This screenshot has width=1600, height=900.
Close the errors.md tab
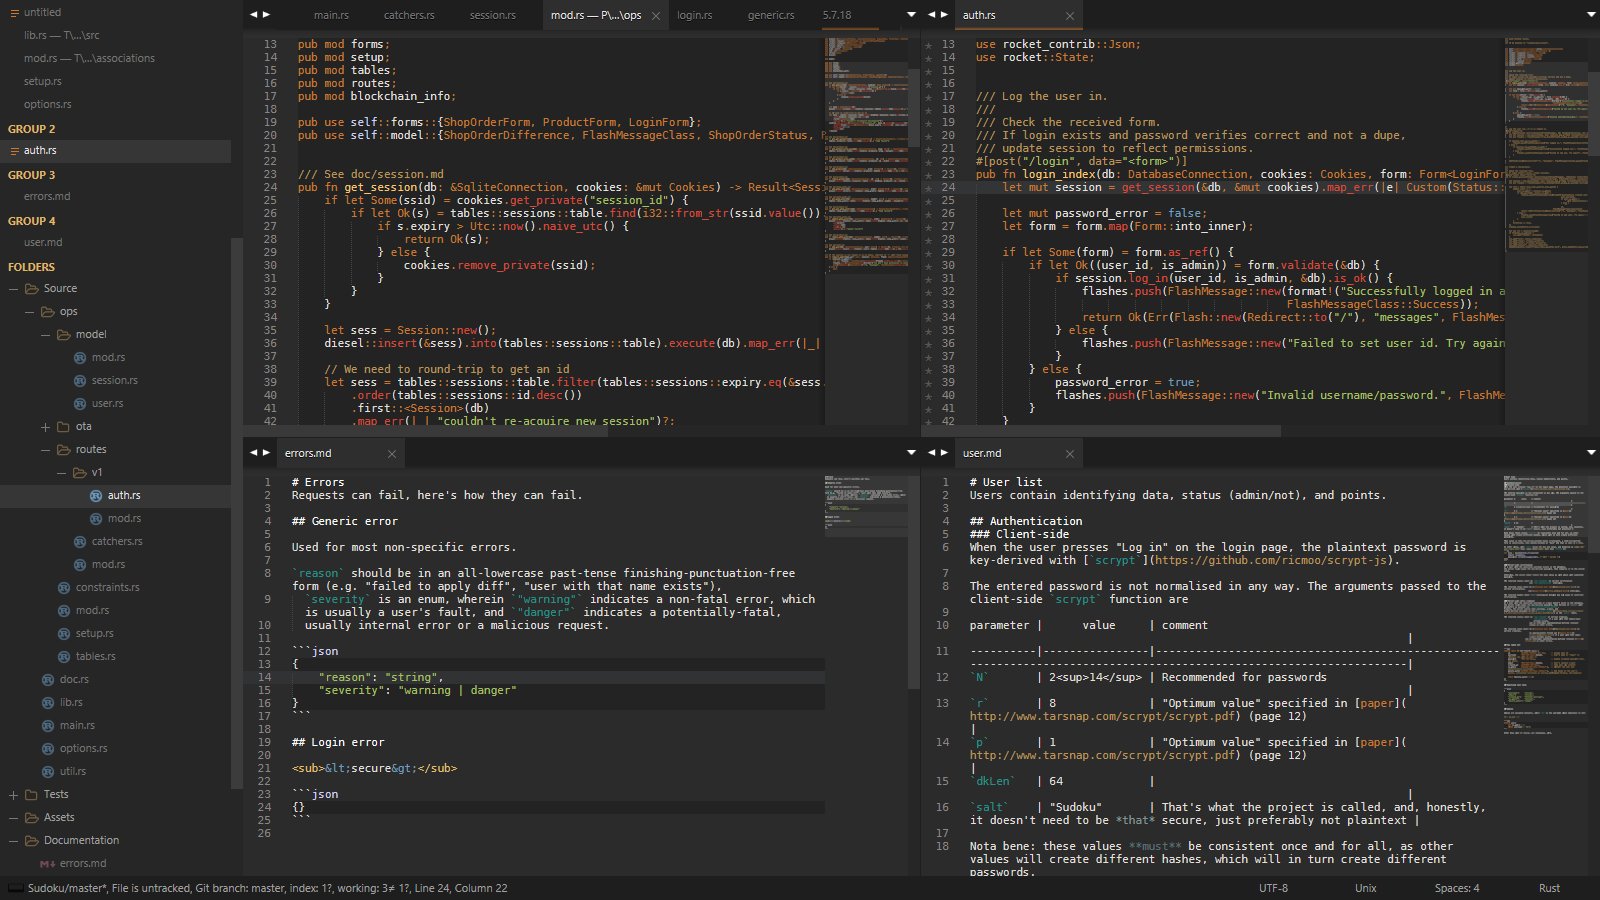[x=391, y=454]
